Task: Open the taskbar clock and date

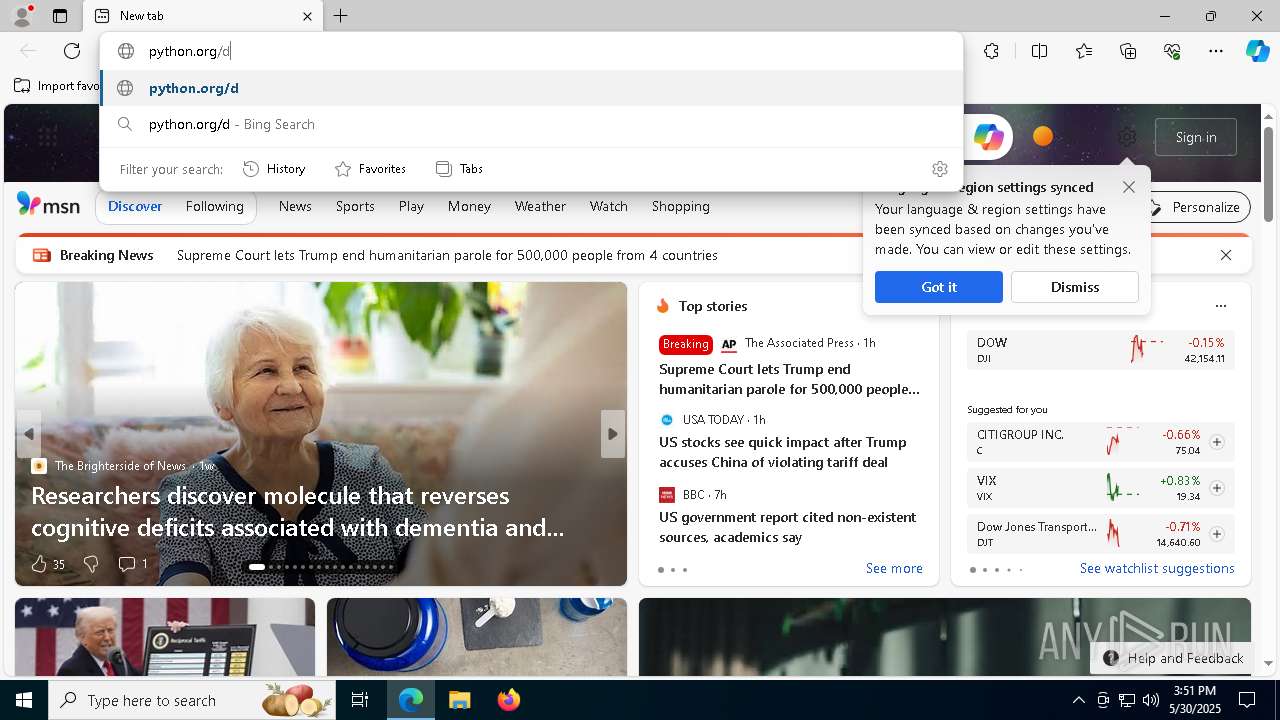Action: (1194, 700)
